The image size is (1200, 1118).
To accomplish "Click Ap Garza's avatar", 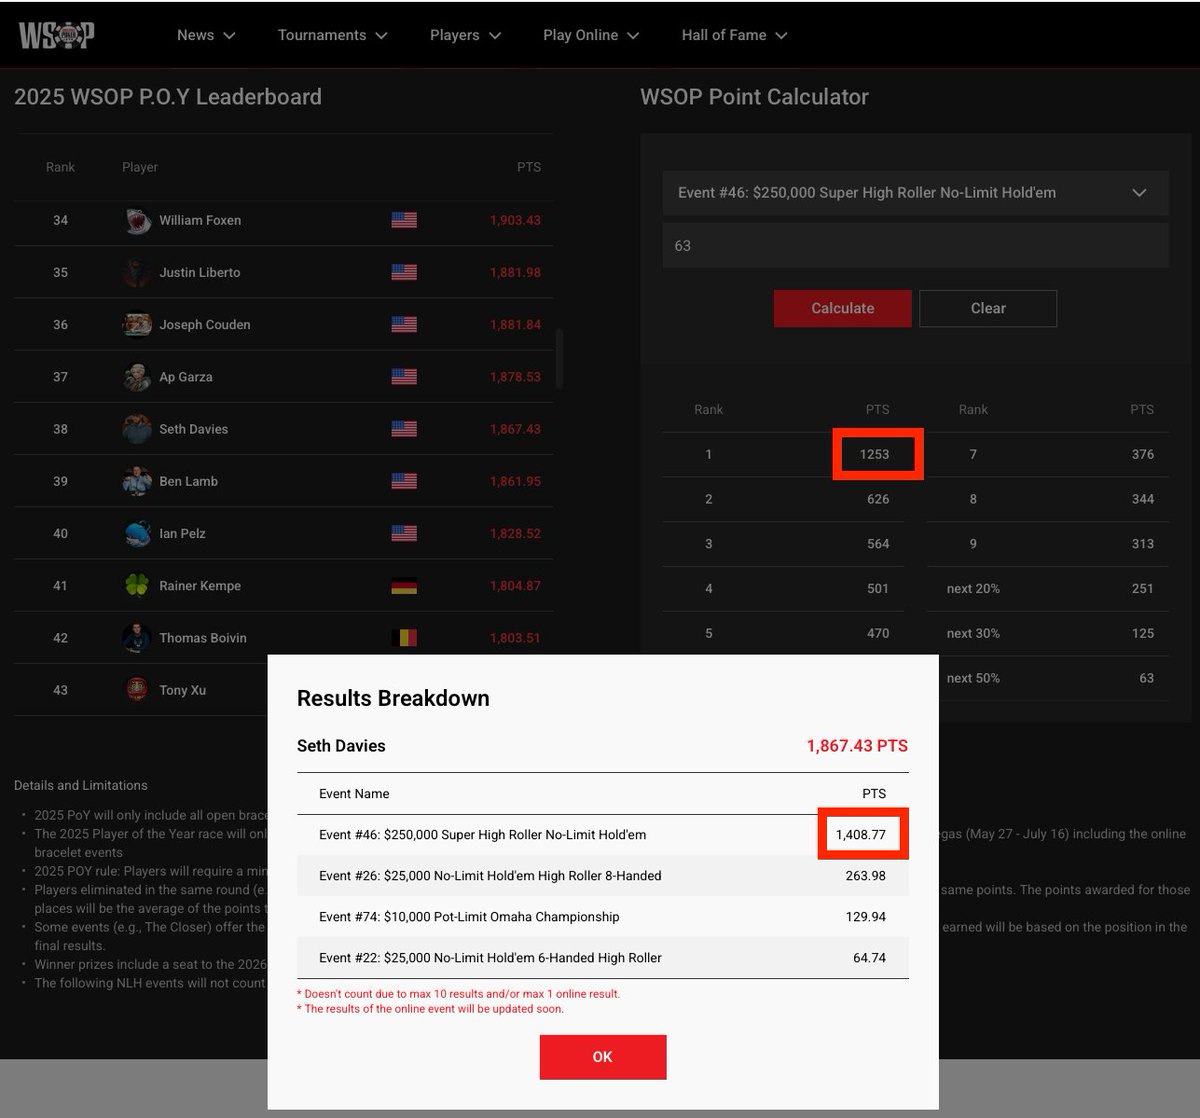I will coord(137,377).
